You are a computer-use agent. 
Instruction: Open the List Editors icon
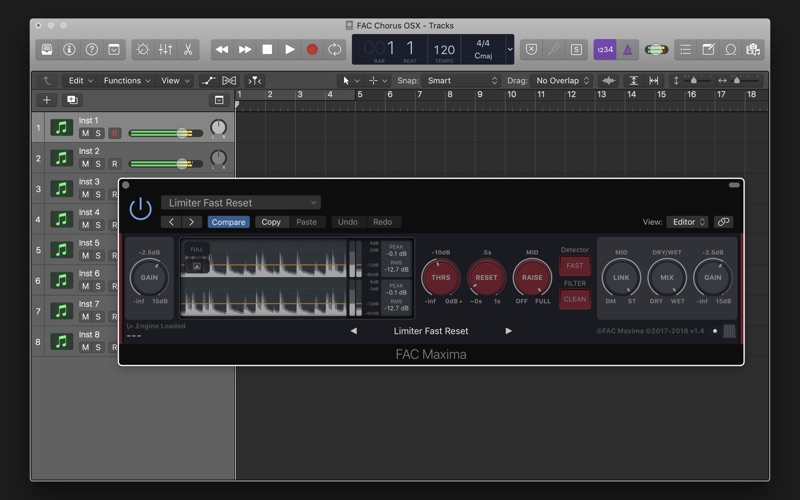click(686, 49)
